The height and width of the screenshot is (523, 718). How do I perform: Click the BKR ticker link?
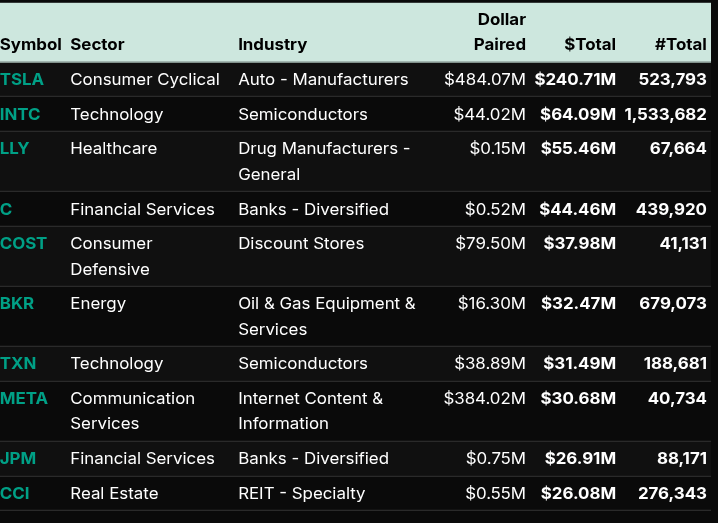click(x=19, y=303)
